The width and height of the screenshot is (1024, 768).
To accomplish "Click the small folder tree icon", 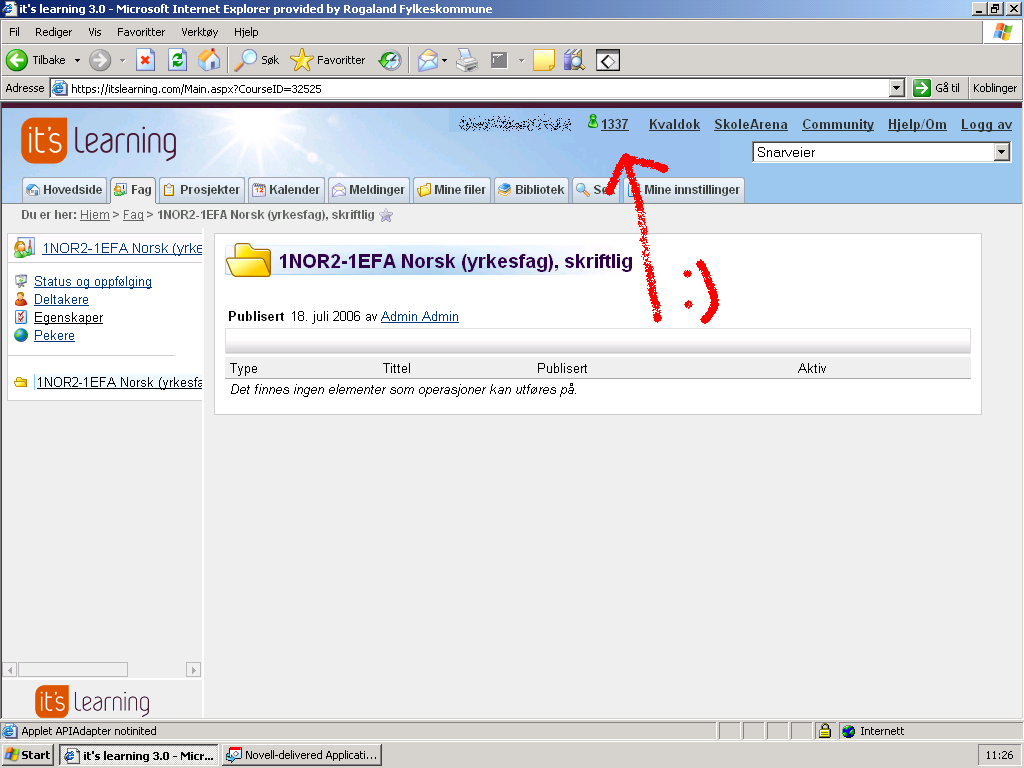I will click(21, 382).
